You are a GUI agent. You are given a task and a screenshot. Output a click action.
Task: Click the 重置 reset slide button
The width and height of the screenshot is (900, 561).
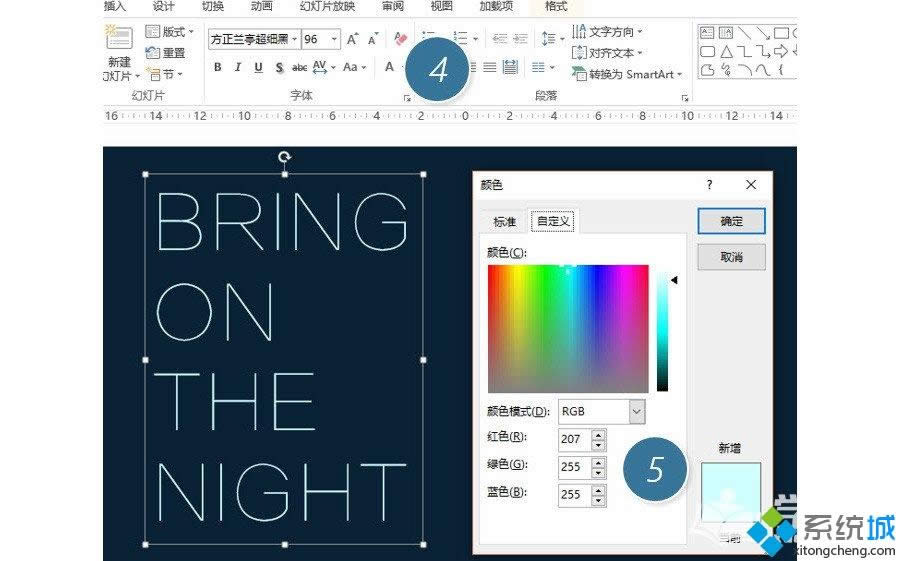click(x=166, y=53)
